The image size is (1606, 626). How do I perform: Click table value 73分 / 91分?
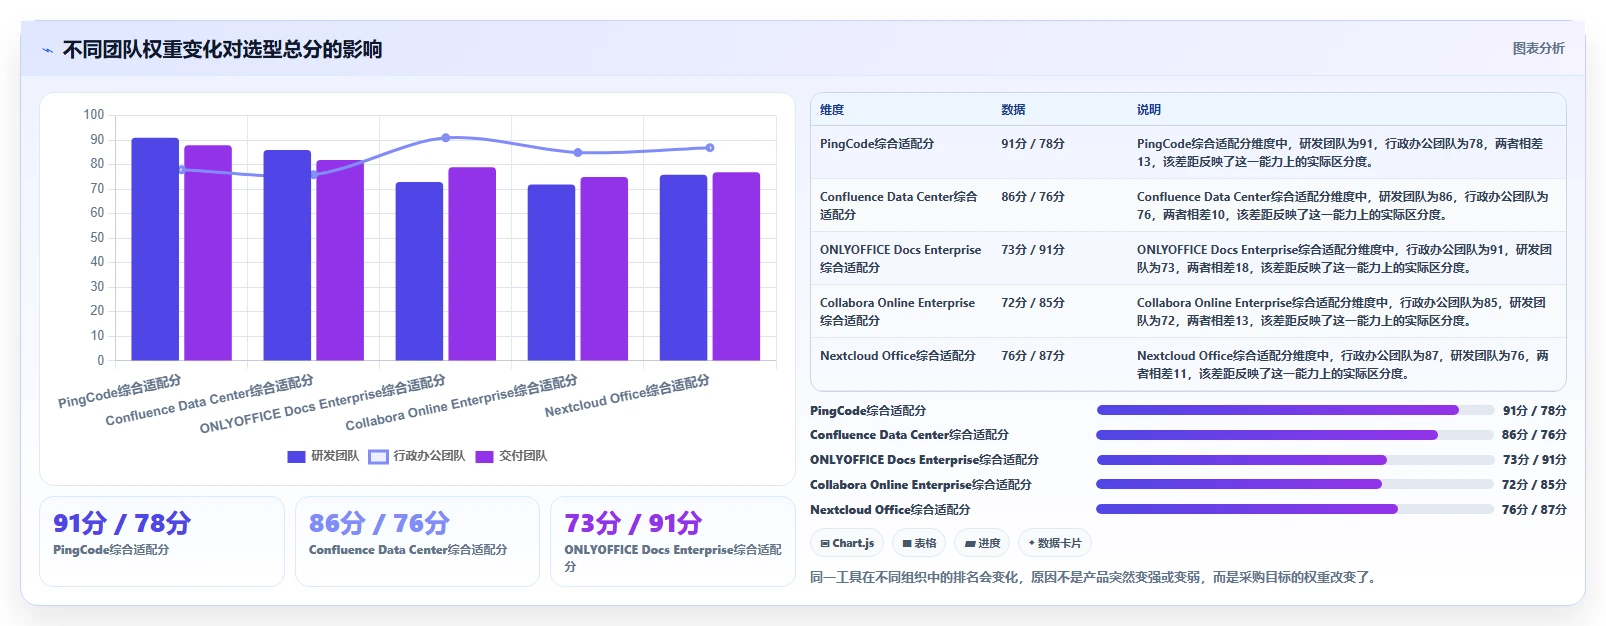(1033, 250)
